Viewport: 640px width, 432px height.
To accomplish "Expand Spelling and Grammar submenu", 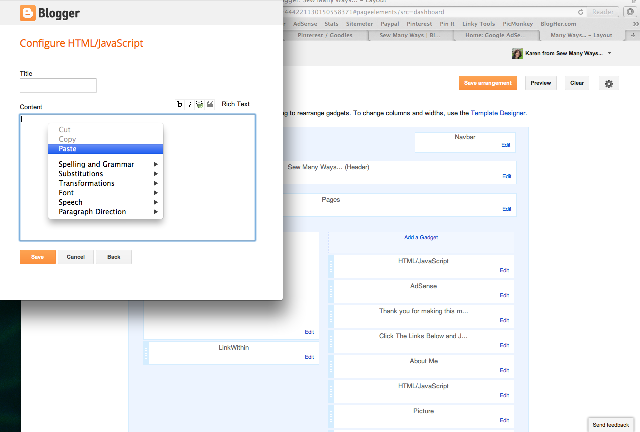I will [x=105, y=164].
